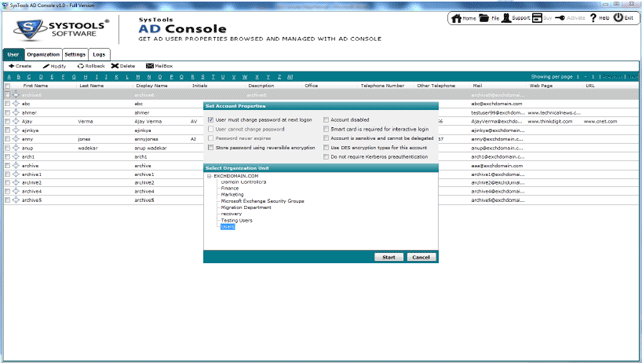Enable Use DES encryption types option

[326, 147]
